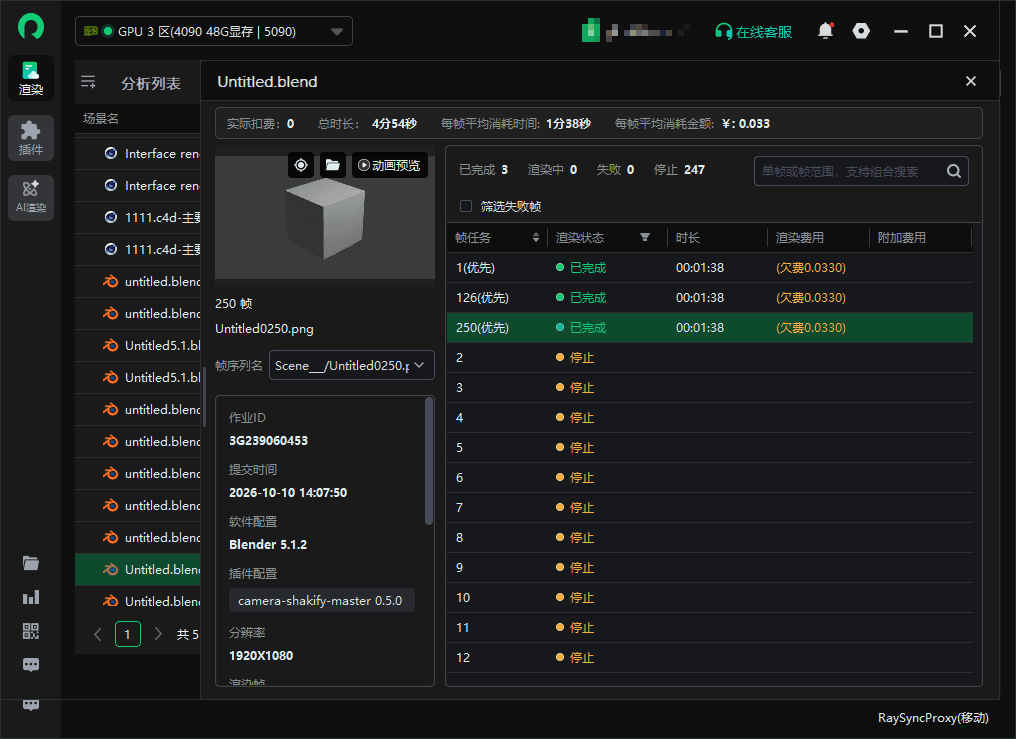
Task: Close the Untitled.blend detail panel
Action: (x=971, y=81)
